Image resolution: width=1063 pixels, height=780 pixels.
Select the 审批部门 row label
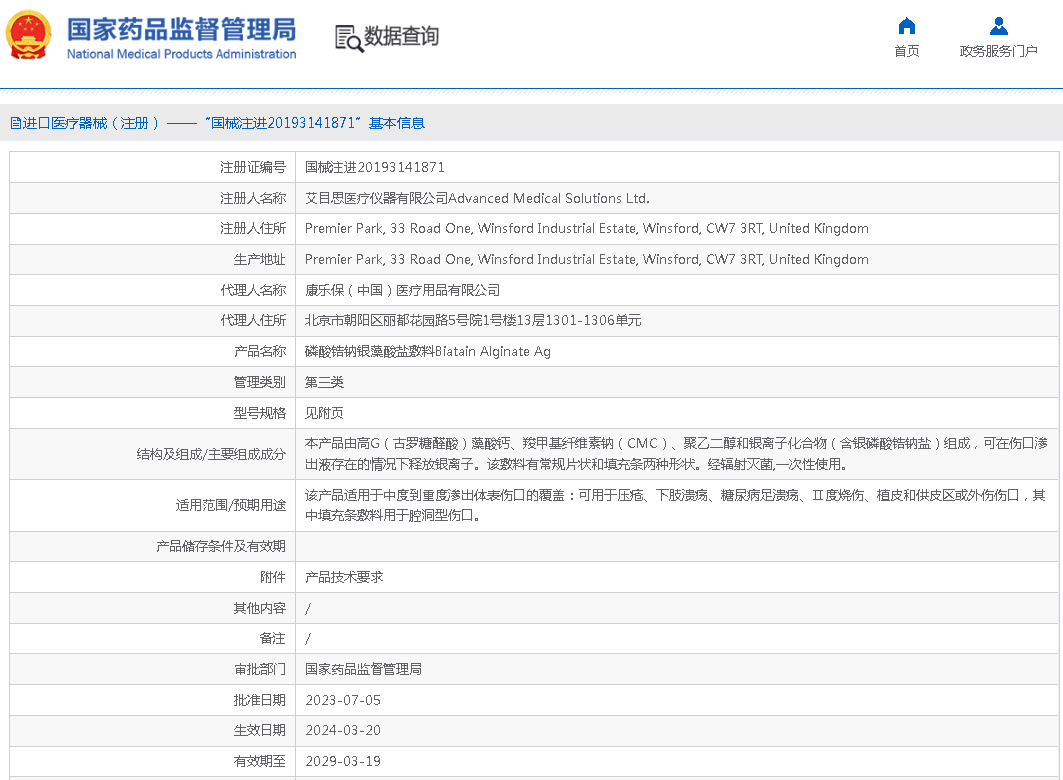260,670
